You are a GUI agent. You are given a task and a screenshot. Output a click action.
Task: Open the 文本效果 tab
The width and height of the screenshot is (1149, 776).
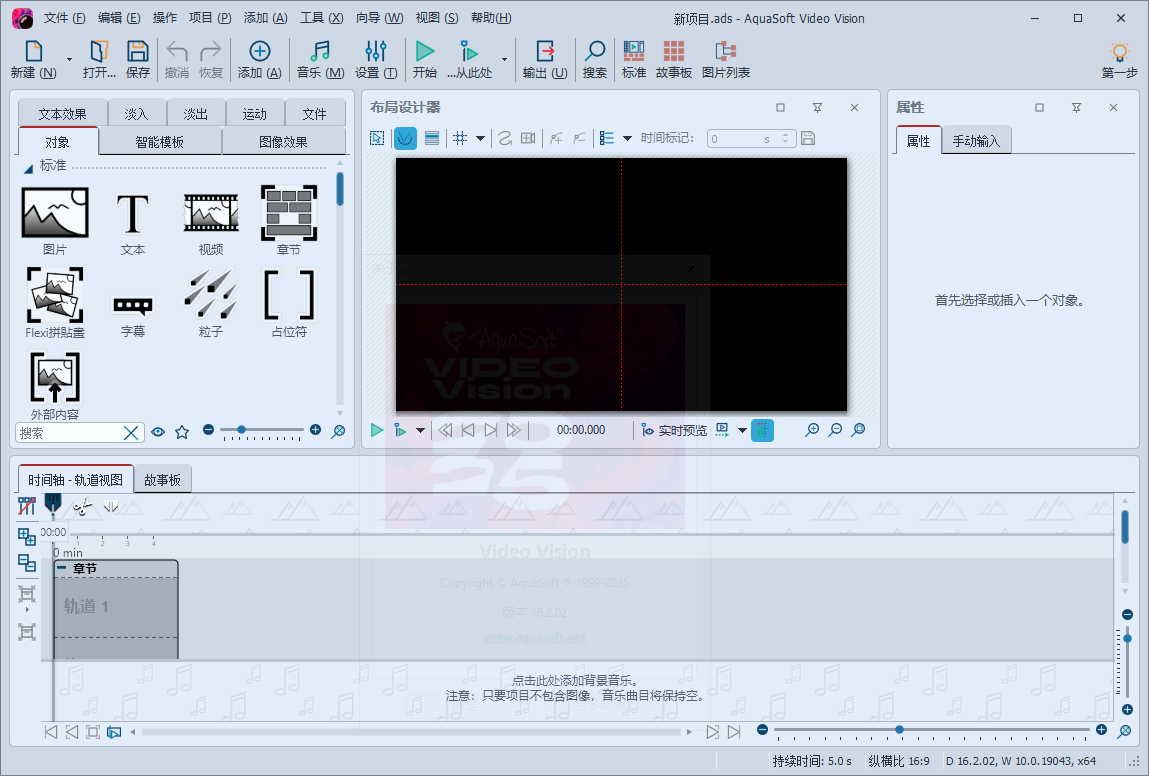(62, 114)
